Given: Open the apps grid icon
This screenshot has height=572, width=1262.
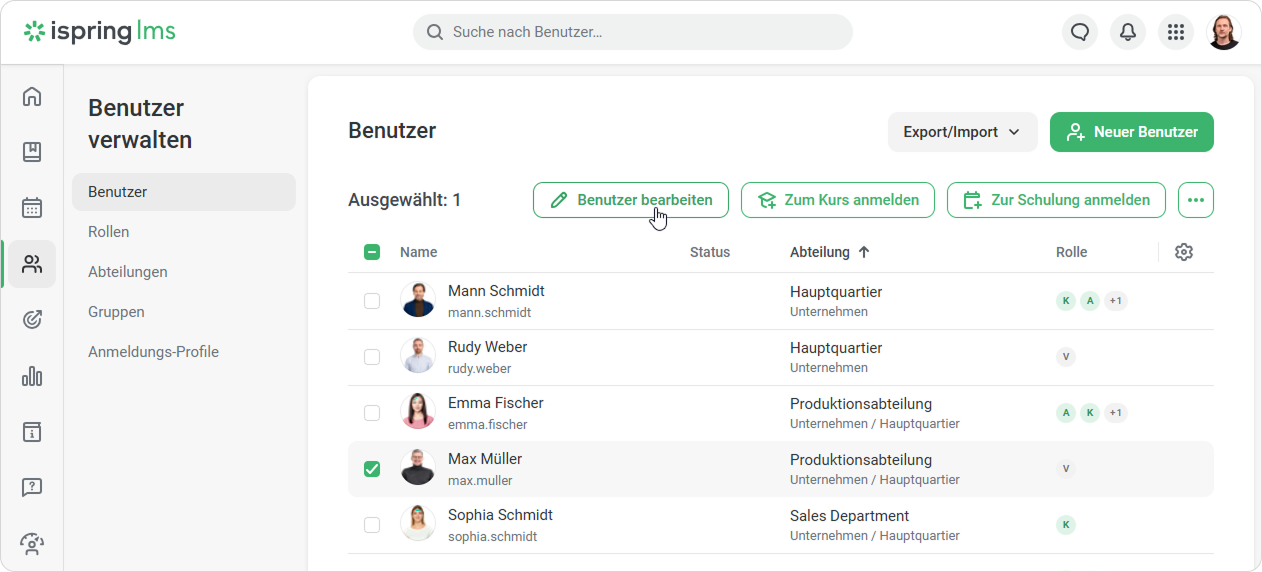Looking at the screenshot, I should click(1176, 32).
